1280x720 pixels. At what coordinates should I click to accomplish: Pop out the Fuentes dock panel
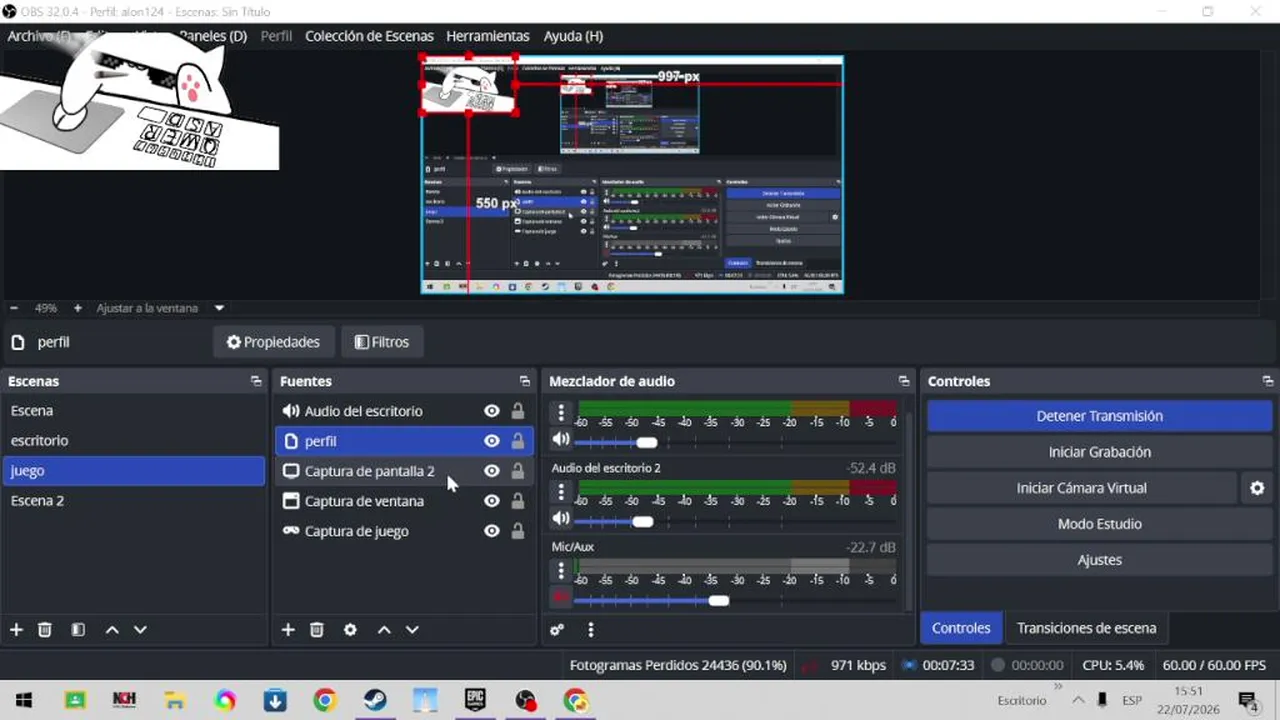click(525, 381)
